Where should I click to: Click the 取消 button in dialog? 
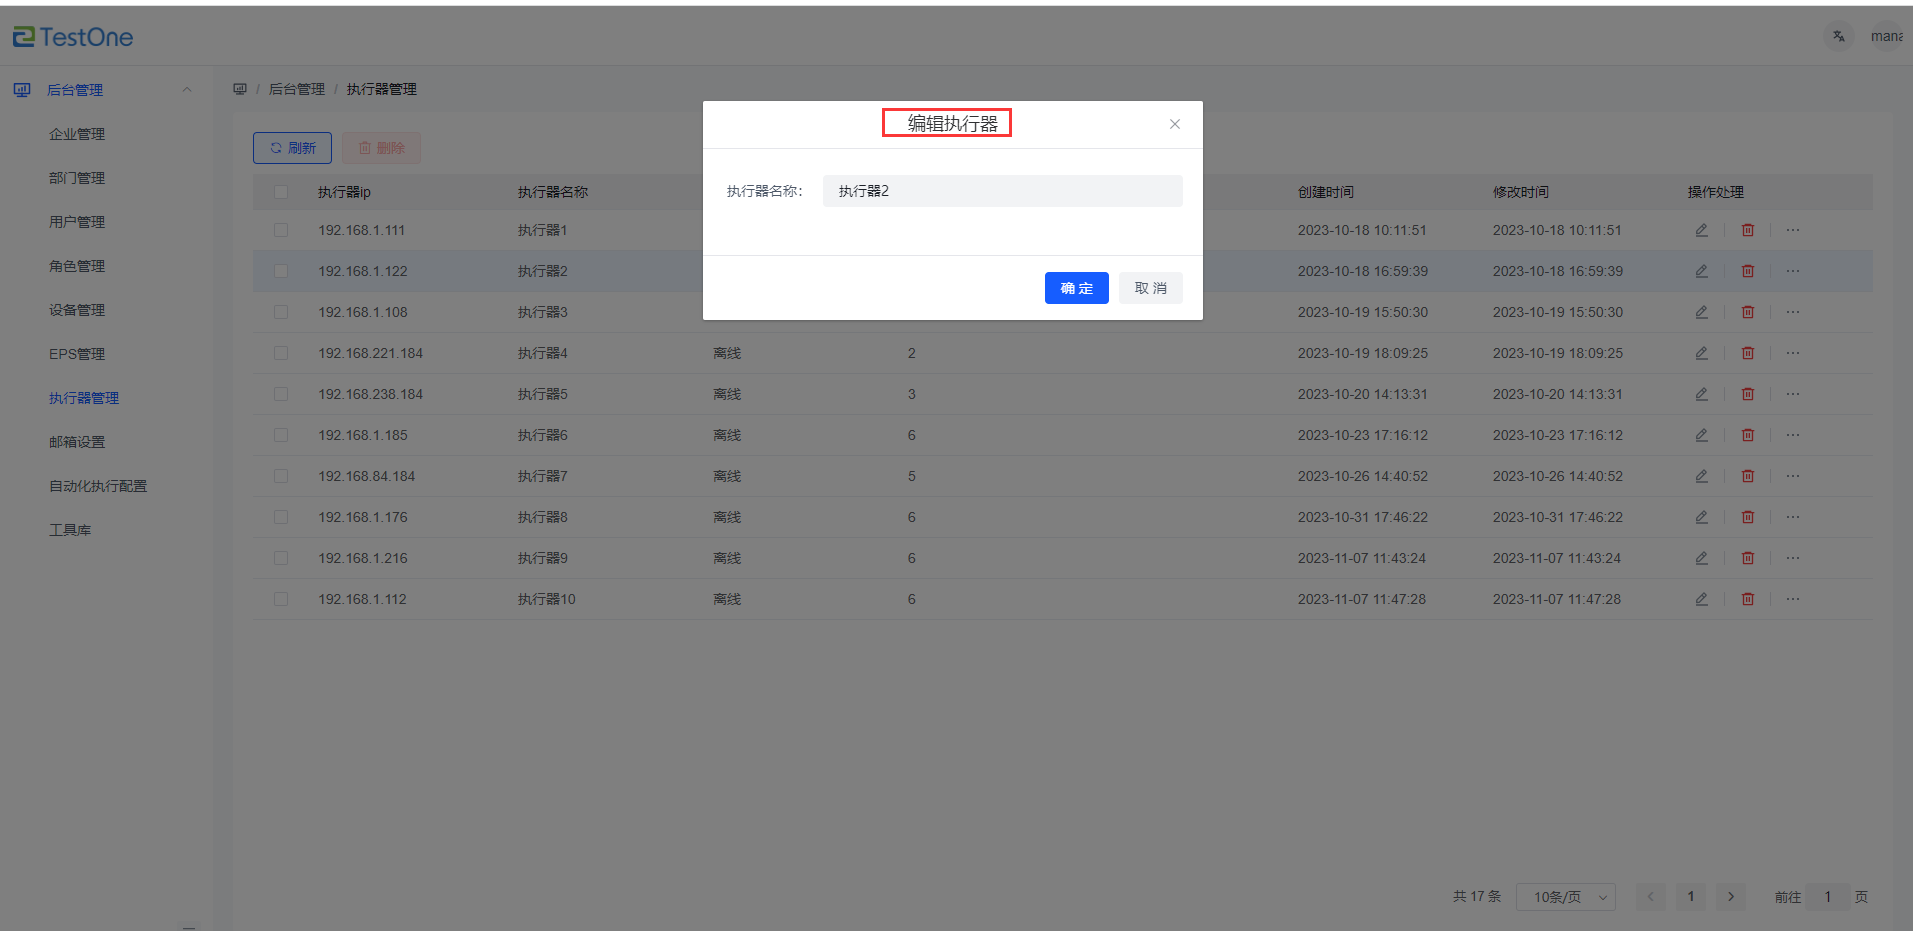pyautogui.click(x=1150, y=288)
